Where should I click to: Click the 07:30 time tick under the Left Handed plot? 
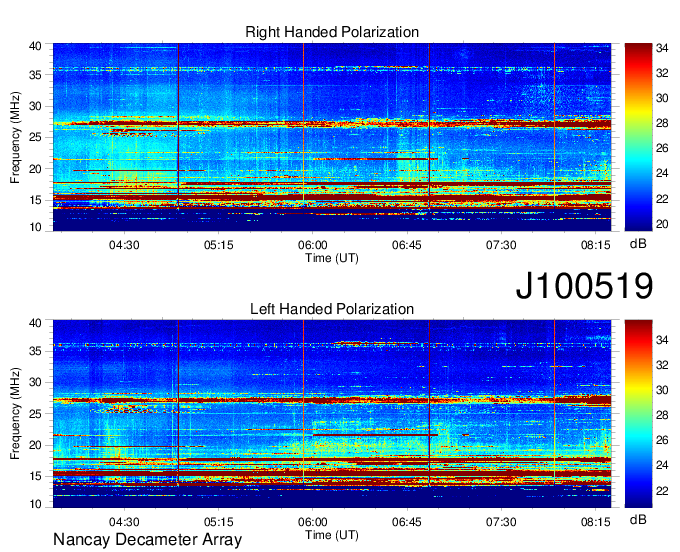(501, 522)
